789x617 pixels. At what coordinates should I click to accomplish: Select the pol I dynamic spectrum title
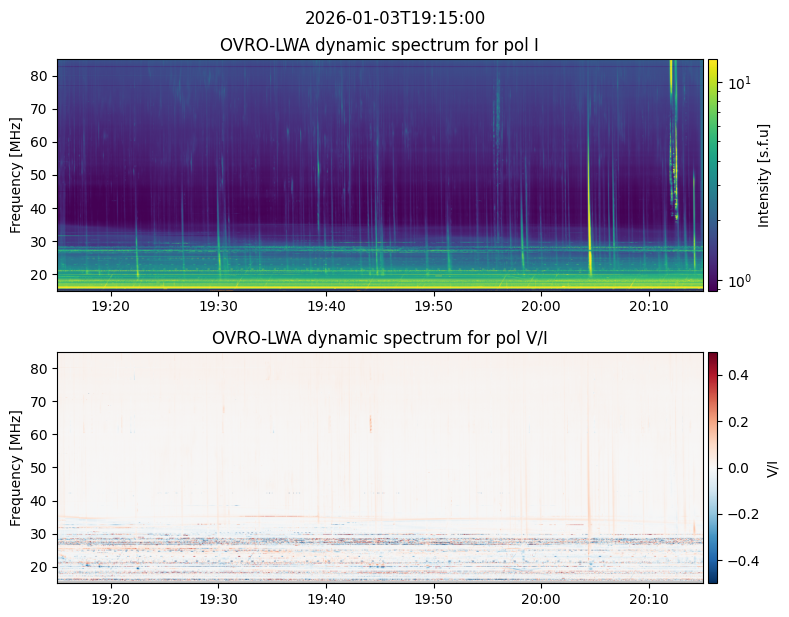click(x=379, y=45)
